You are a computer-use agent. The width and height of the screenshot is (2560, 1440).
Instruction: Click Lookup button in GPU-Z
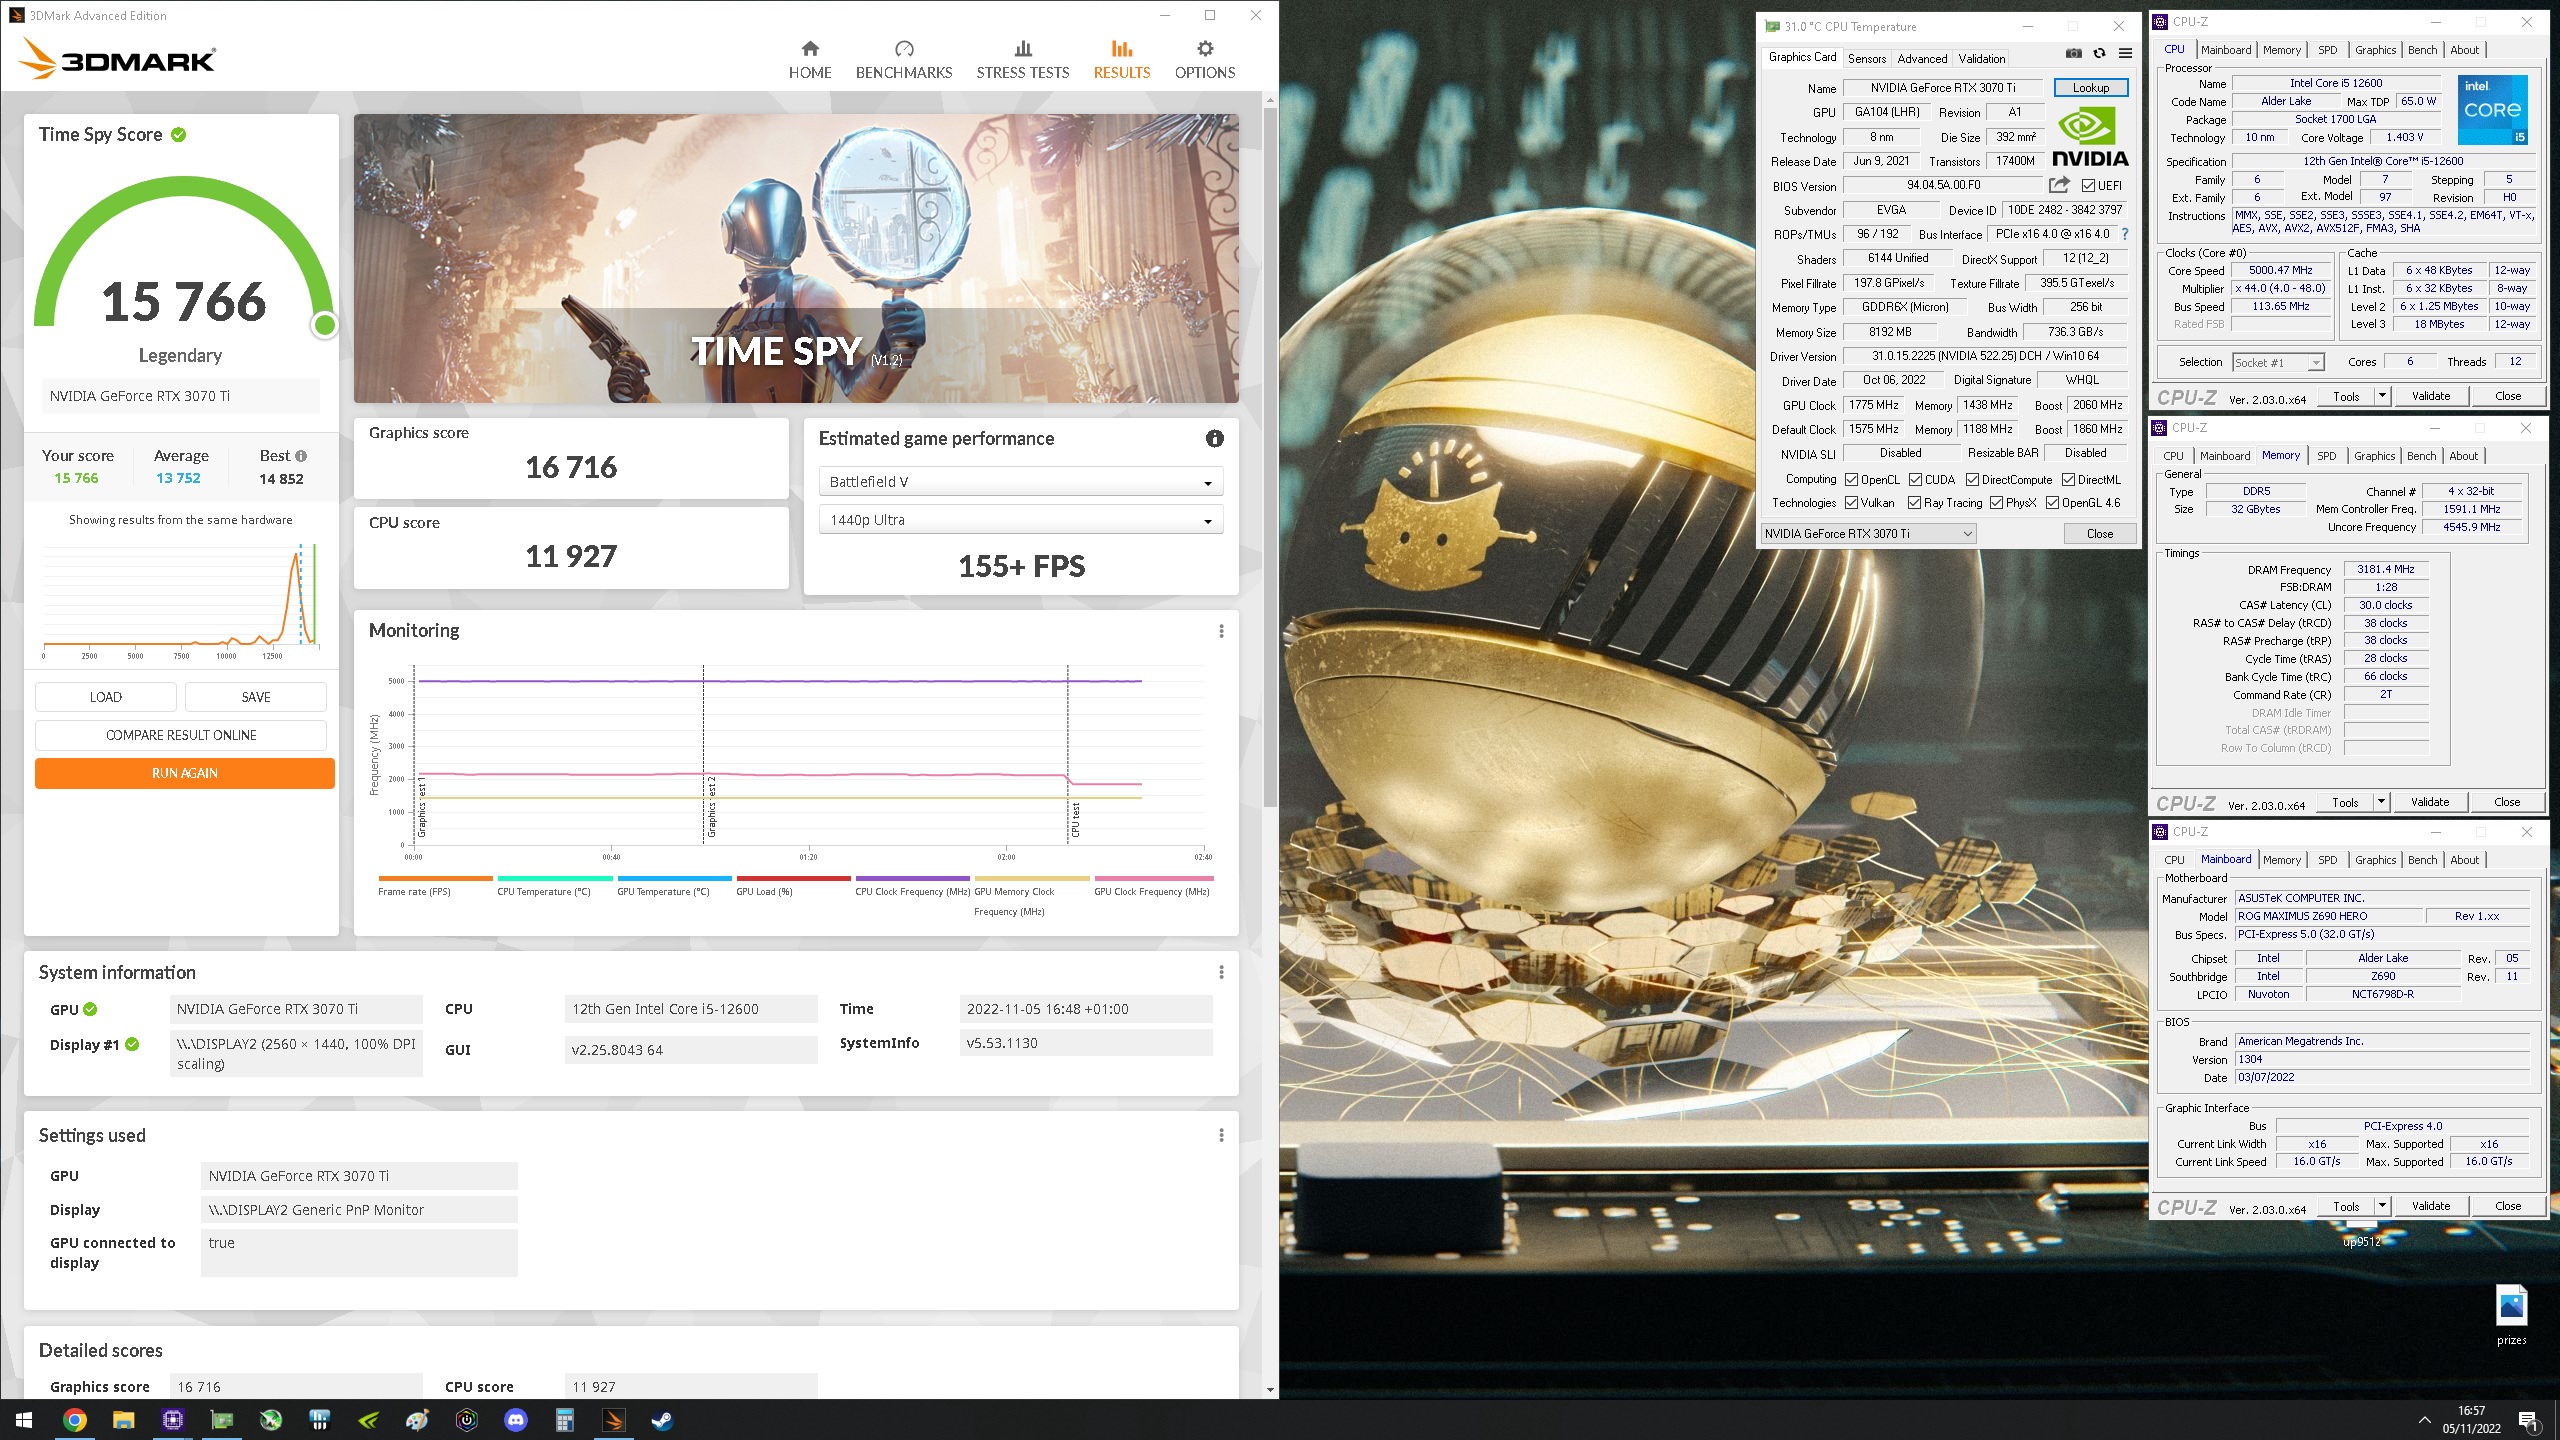tap(2090, 88)
